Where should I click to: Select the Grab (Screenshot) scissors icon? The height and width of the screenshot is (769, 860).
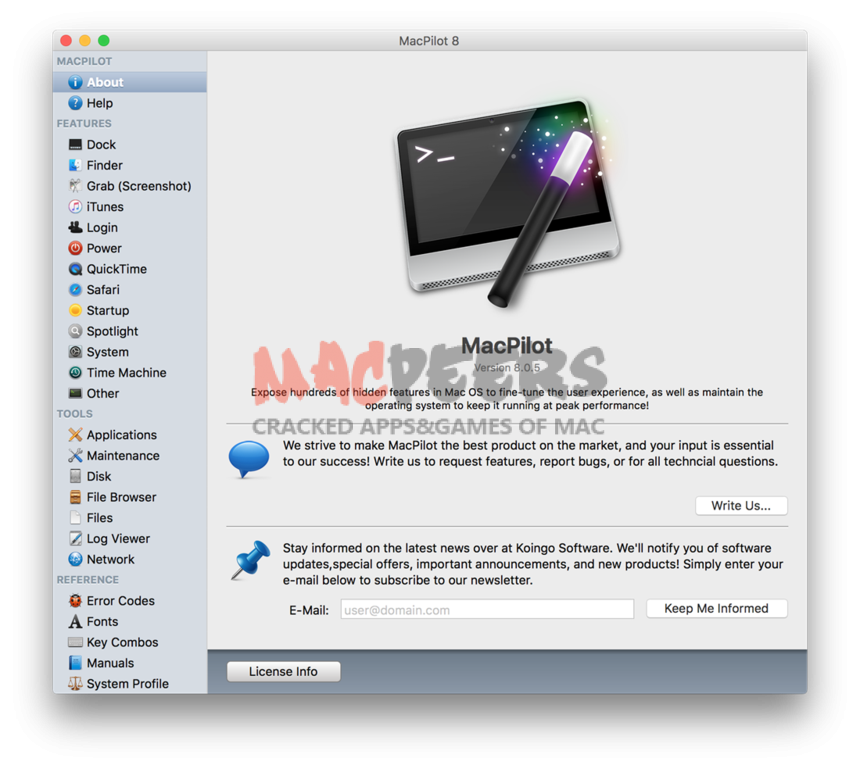75,186
